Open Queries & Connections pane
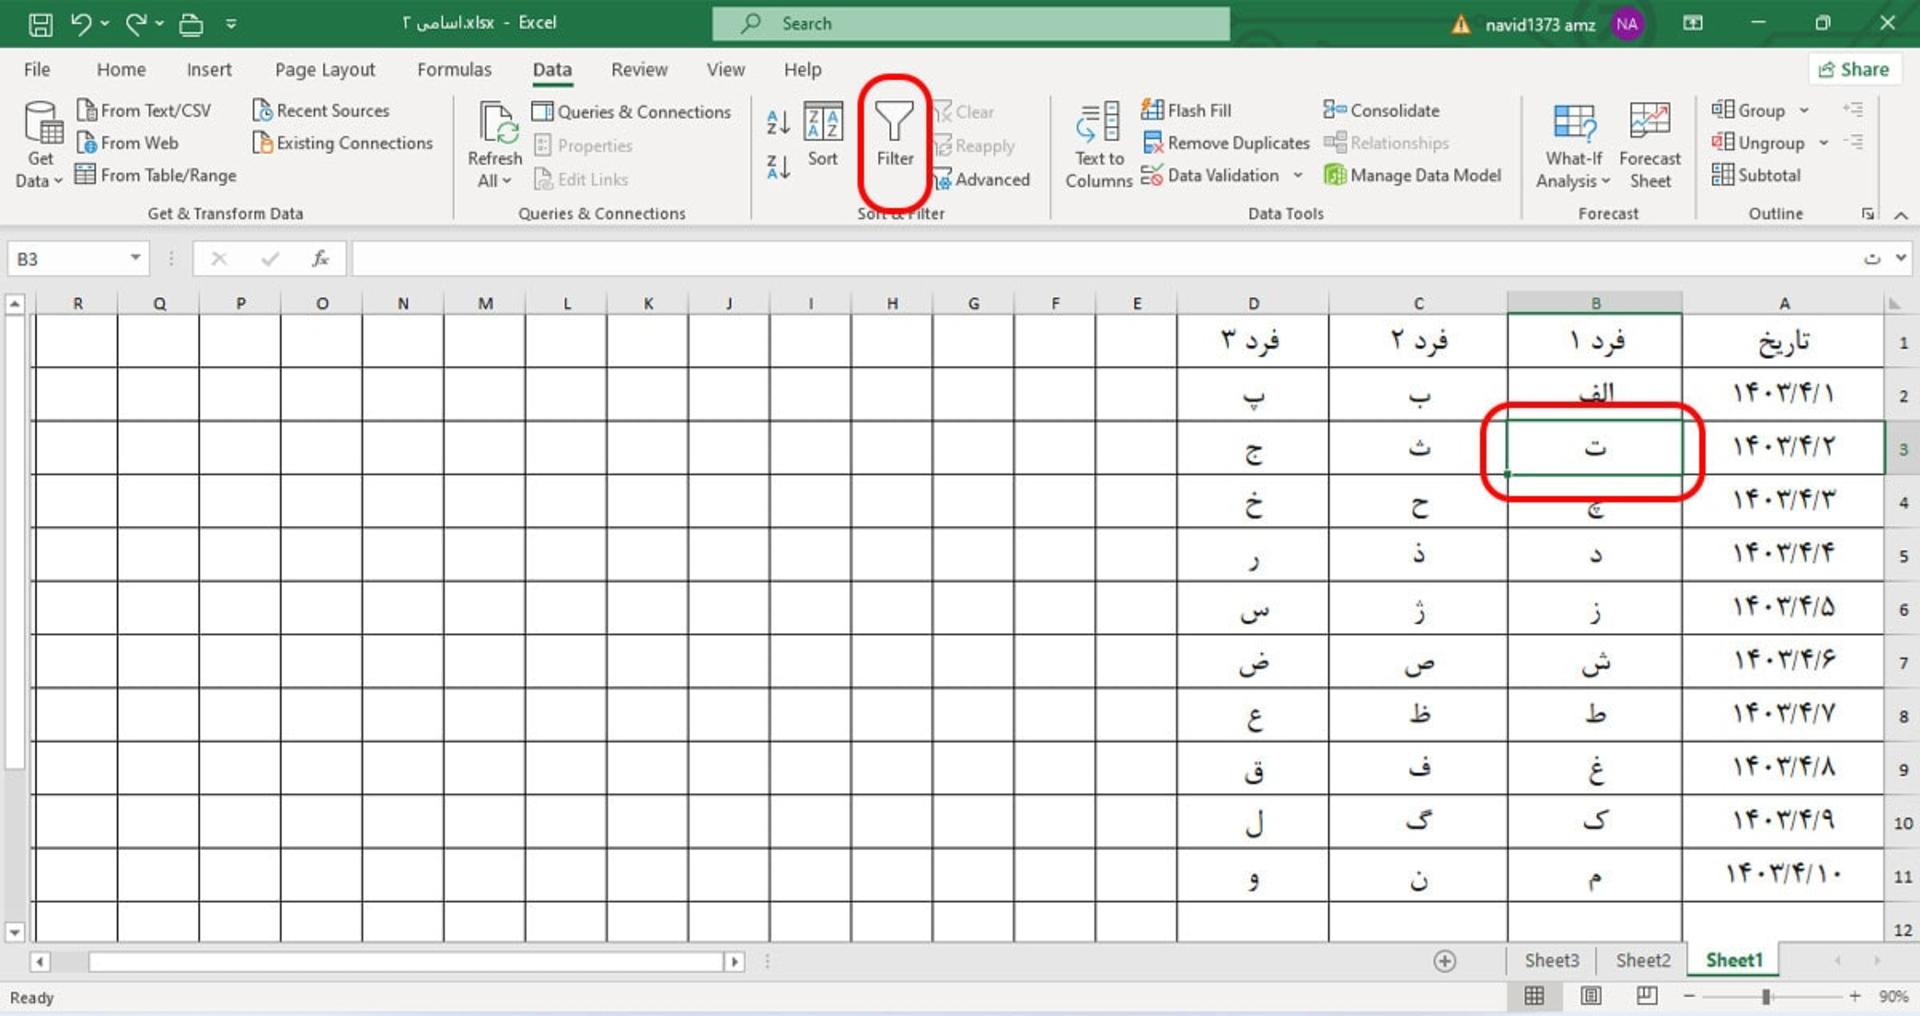Image resolution: width=1920 pixels, height=1016 pixels. tap(631, 112)
